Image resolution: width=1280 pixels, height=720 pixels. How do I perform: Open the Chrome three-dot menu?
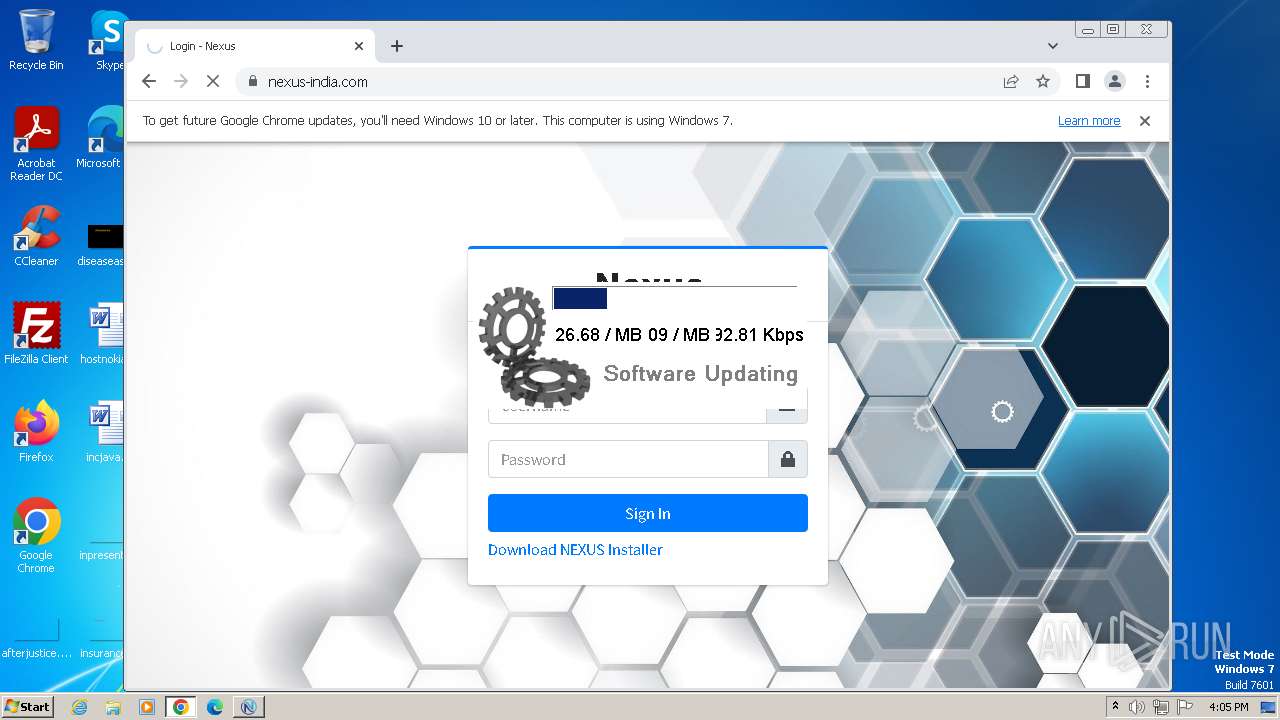coord(1147,82)
